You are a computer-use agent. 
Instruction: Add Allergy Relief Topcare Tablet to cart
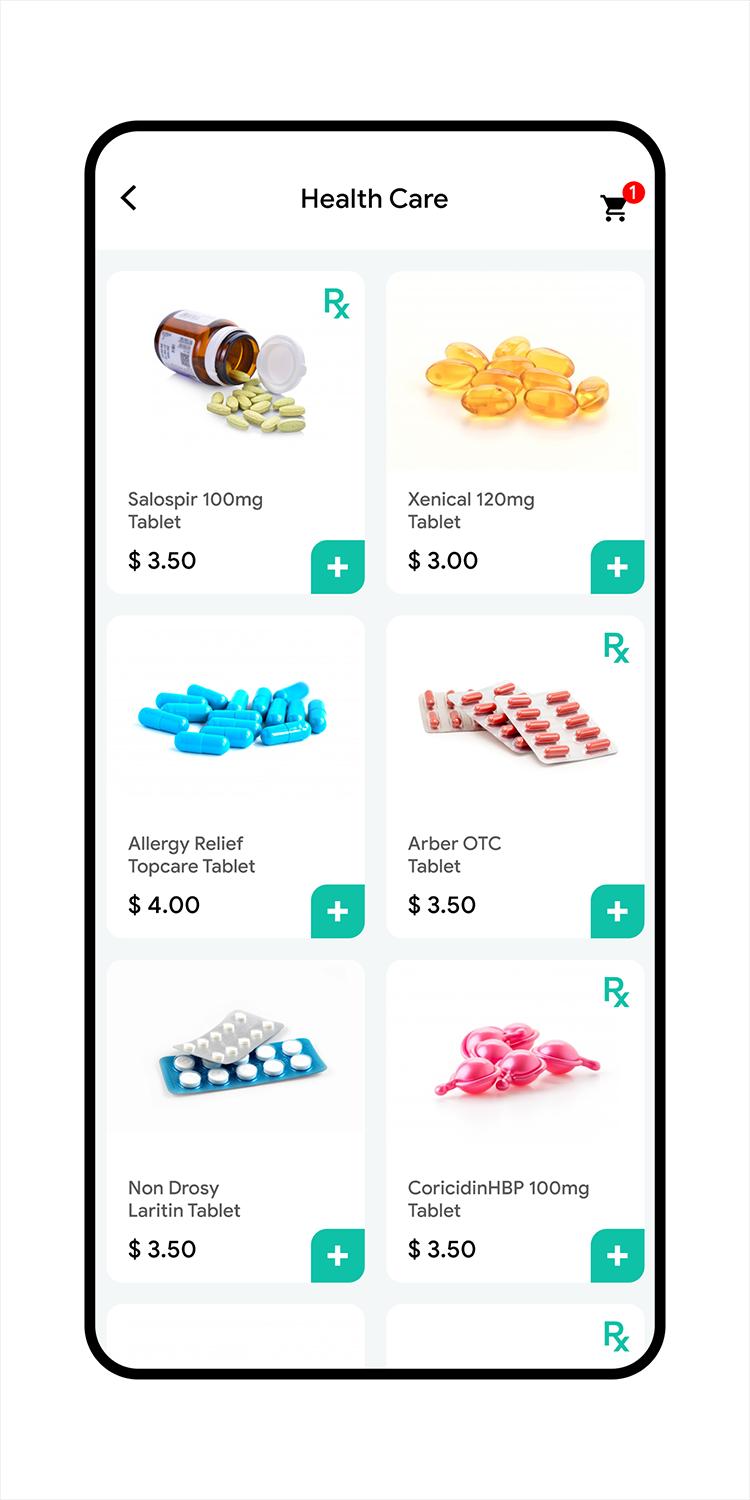click(338, 911)
